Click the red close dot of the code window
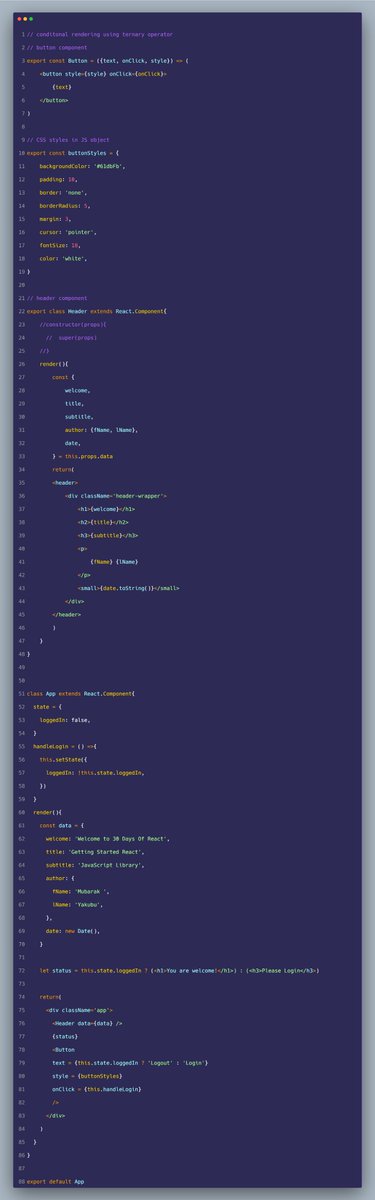Screen dimensions: 375x1200 tap(18, 19)
